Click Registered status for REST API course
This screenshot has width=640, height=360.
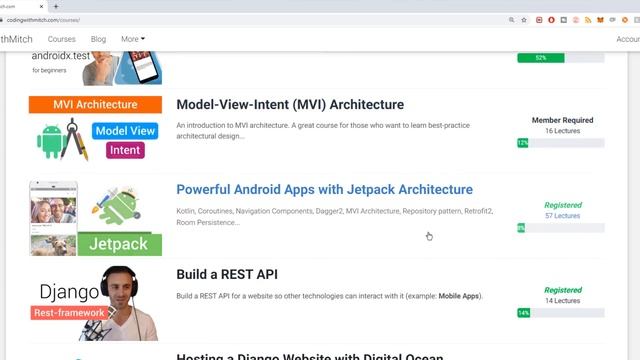tap(563, 290)
